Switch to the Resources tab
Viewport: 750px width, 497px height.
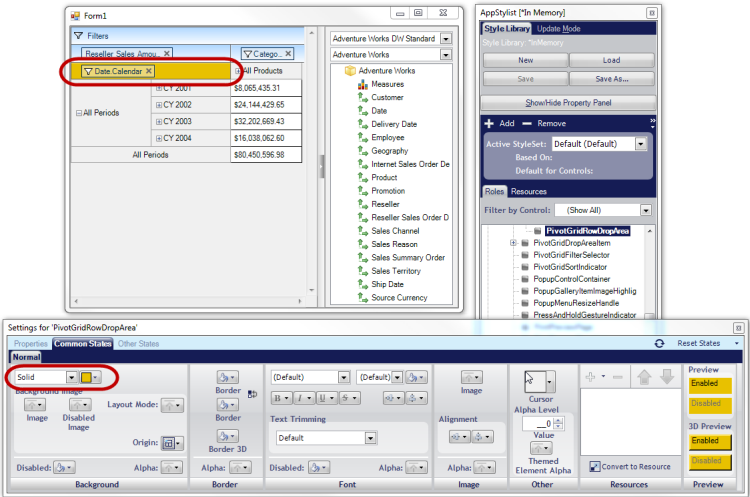(529, 191)
